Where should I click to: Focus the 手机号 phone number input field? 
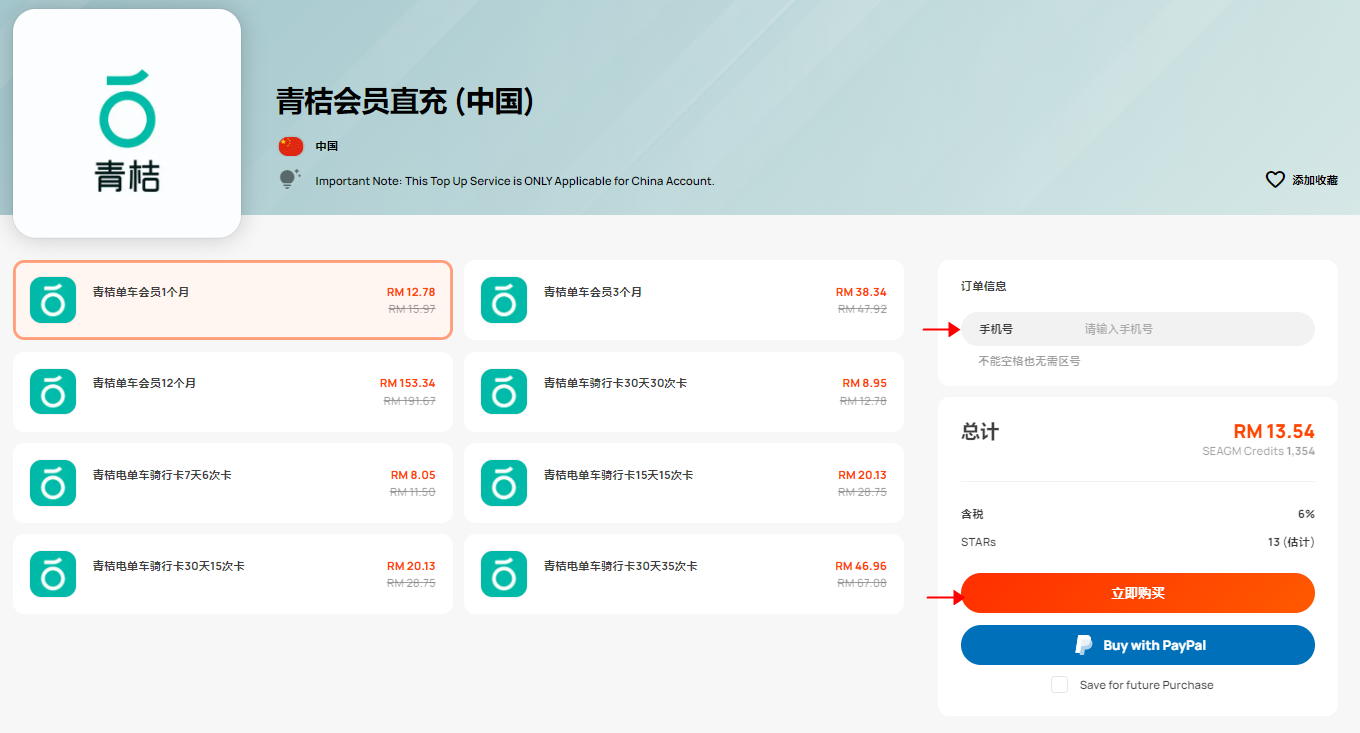[1138, 329]
